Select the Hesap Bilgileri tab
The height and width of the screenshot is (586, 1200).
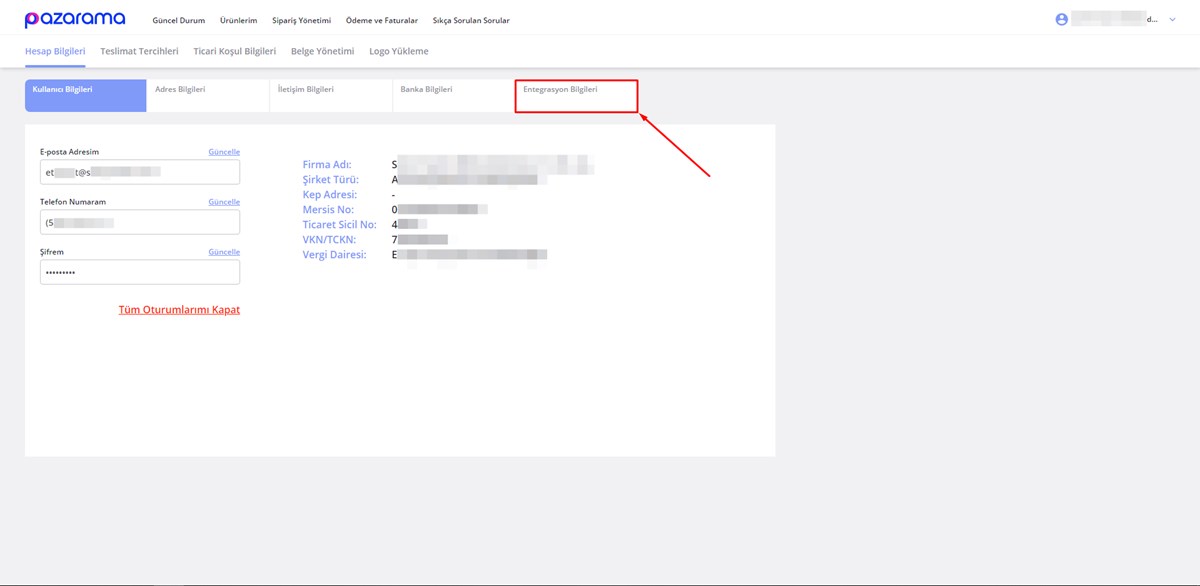[x=55, y=51]
